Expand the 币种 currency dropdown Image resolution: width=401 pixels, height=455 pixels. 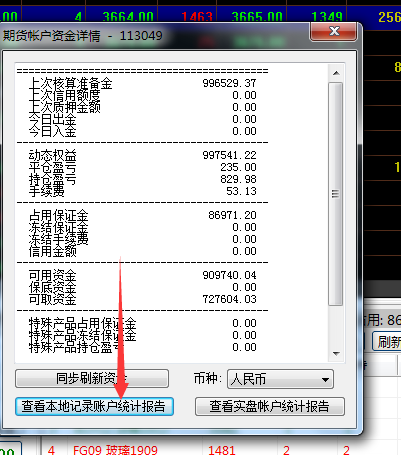pyautogui.click(x=280, y=379)
